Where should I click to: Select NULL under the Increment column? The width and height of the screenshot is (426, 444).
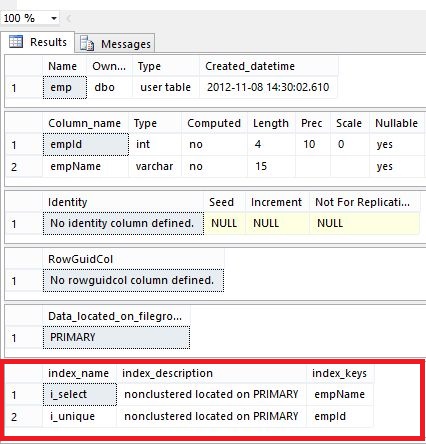pyautogui.click(x=277, y=223)
